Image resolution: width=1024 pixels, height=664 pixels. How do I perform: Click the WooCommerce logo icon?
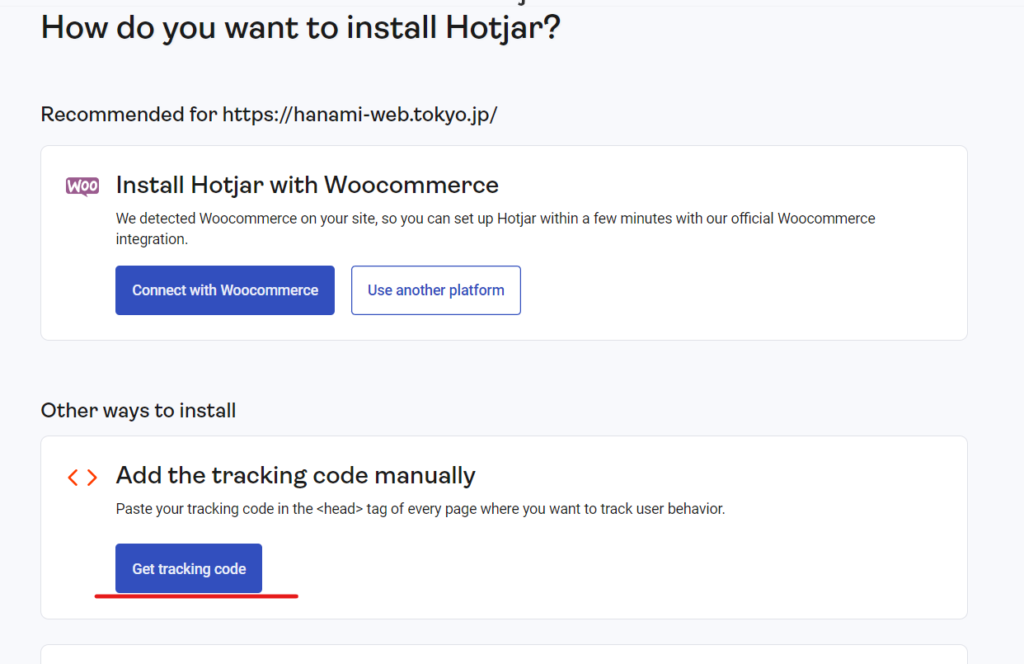[x=82, y=186]
